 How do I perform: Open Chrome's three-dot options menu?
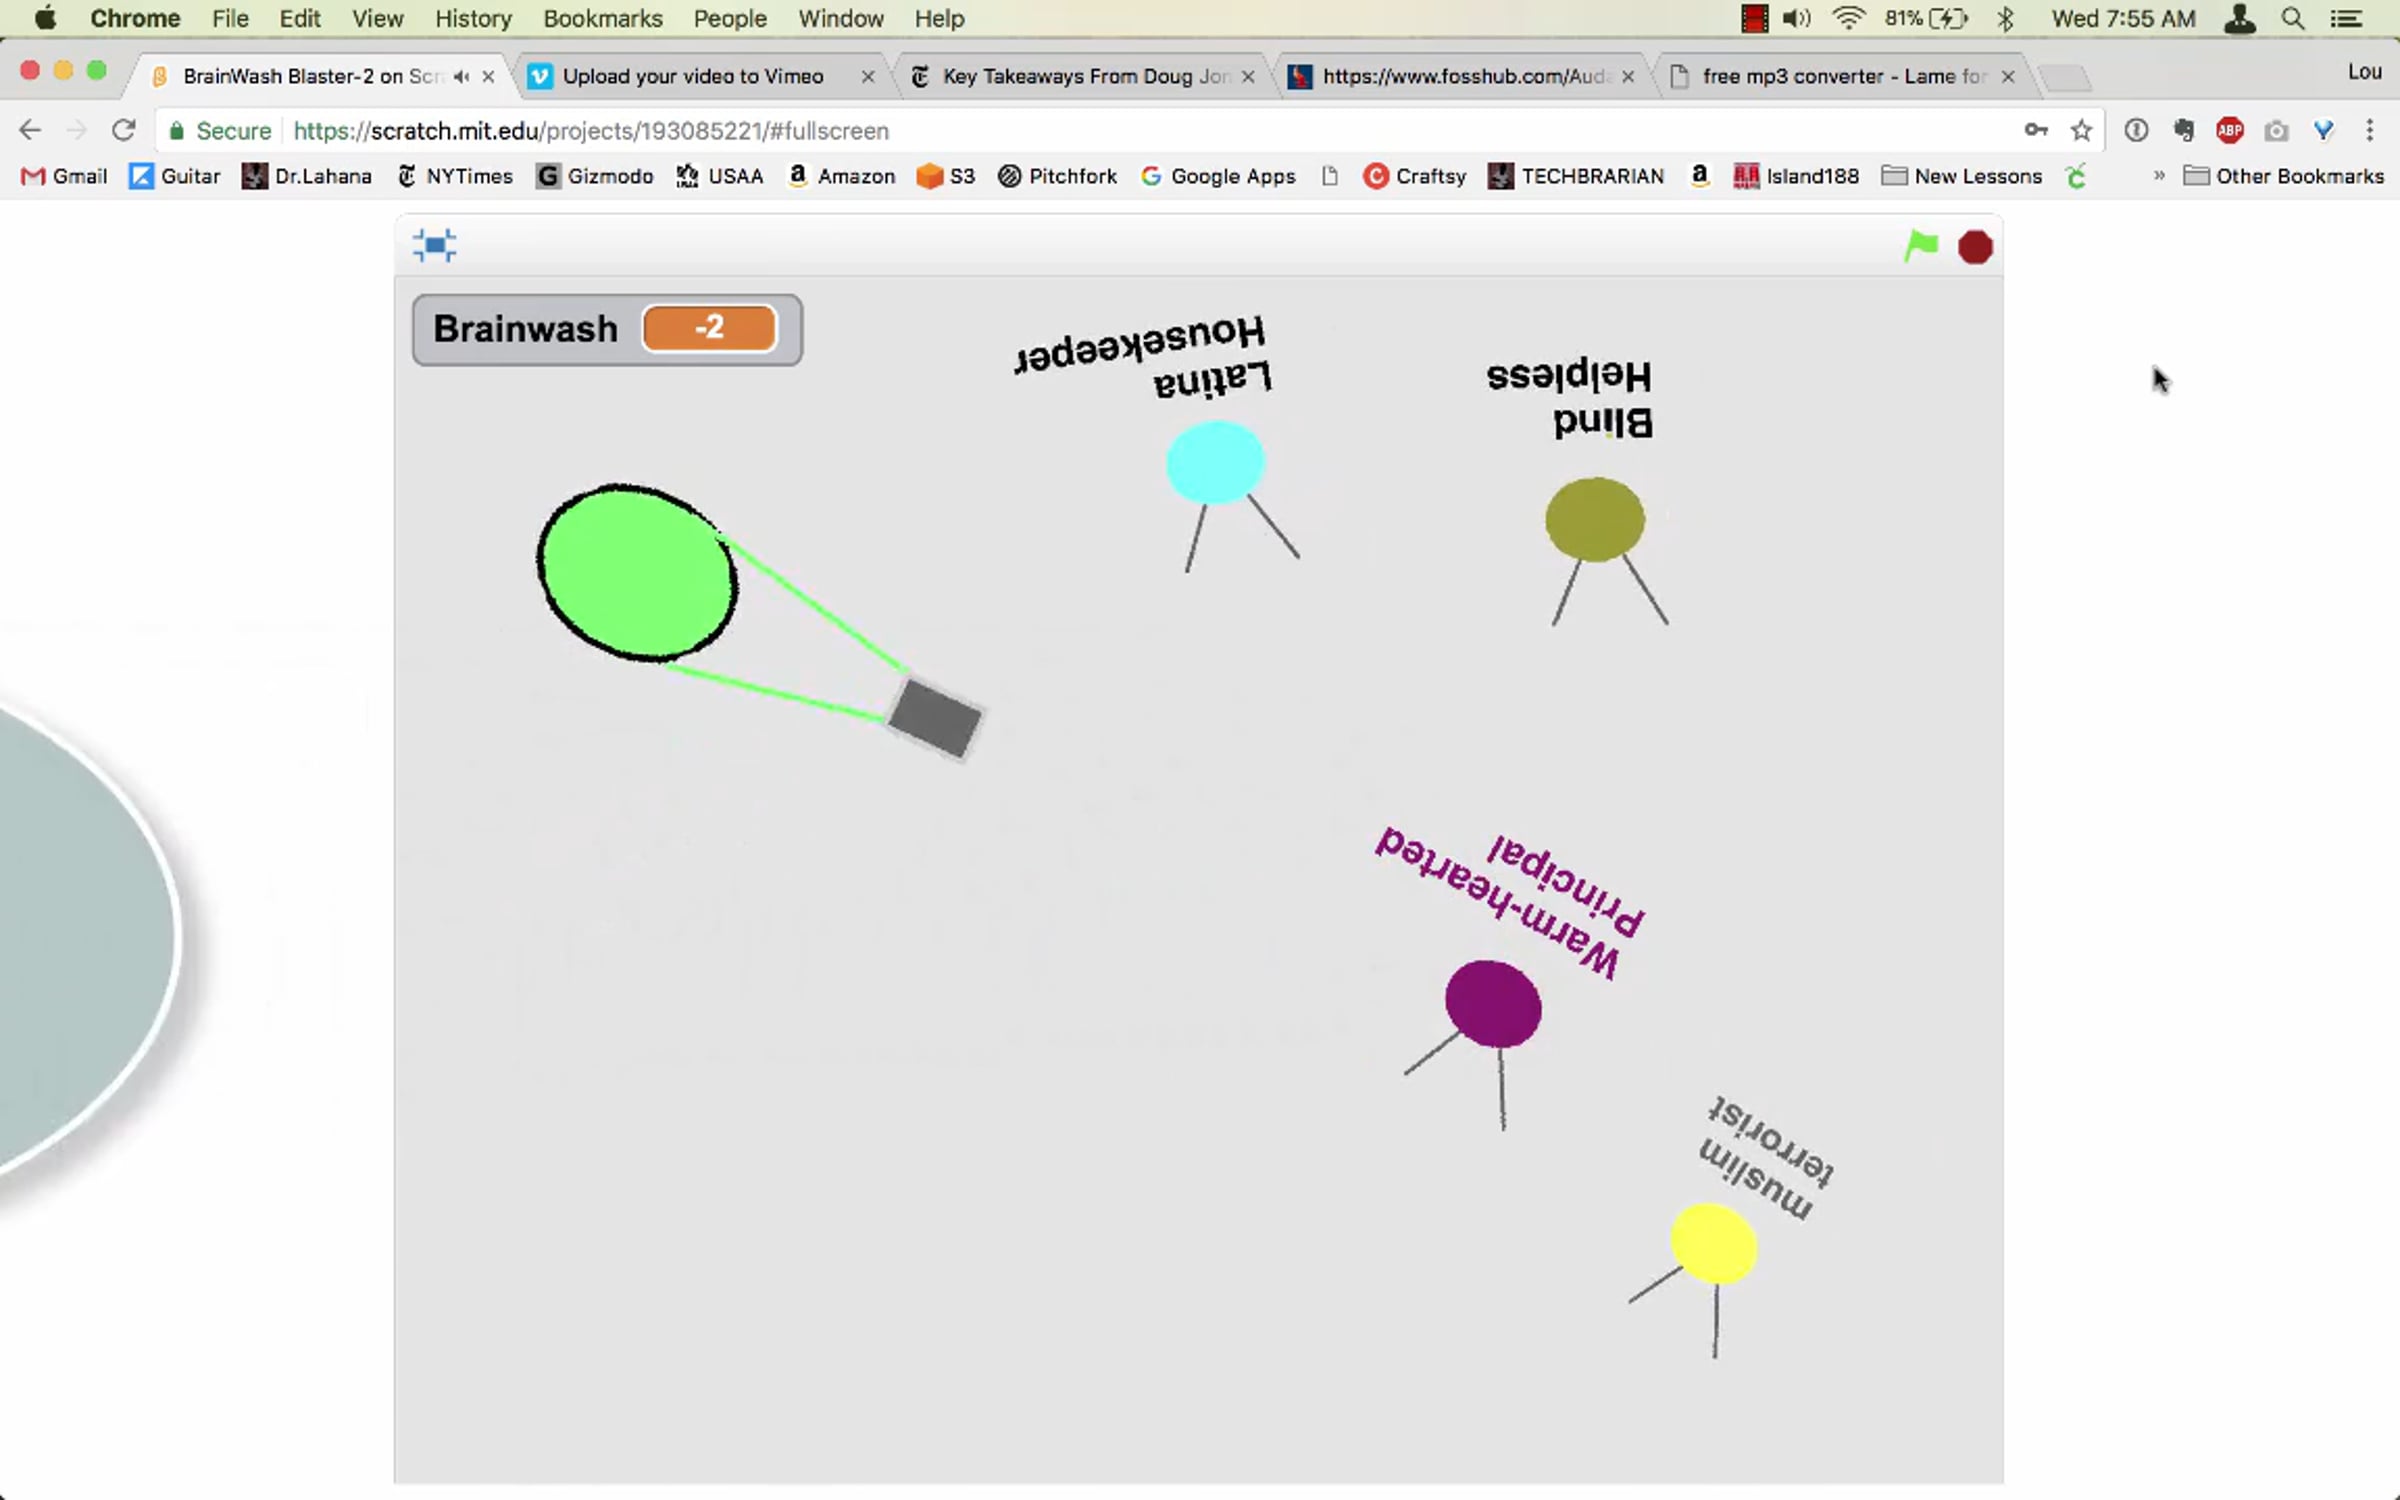click(x=2369, y=131)
